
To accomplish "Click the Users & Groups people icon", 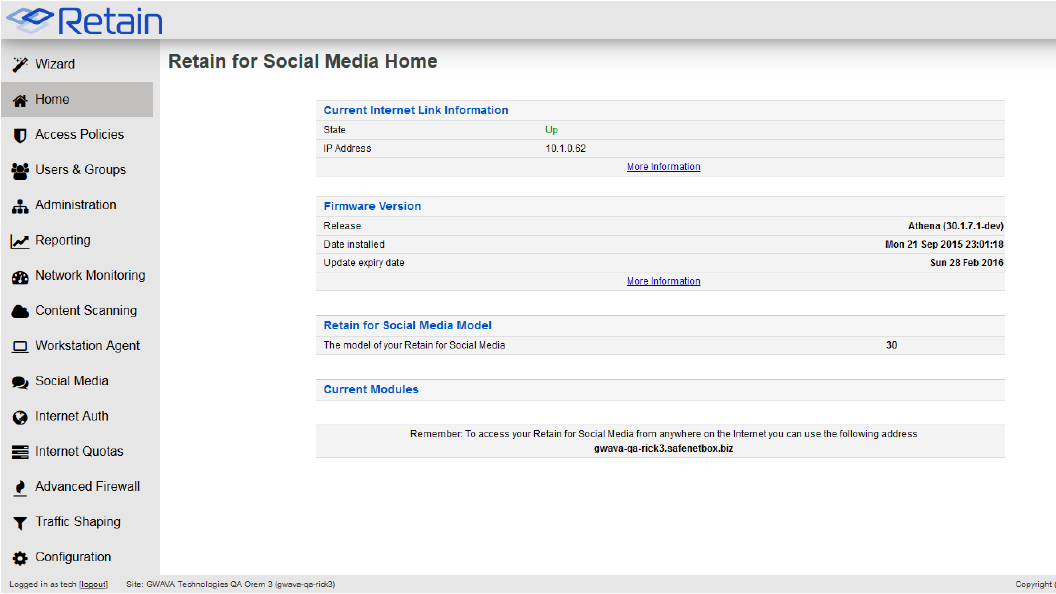I will (x=20, y=170).
